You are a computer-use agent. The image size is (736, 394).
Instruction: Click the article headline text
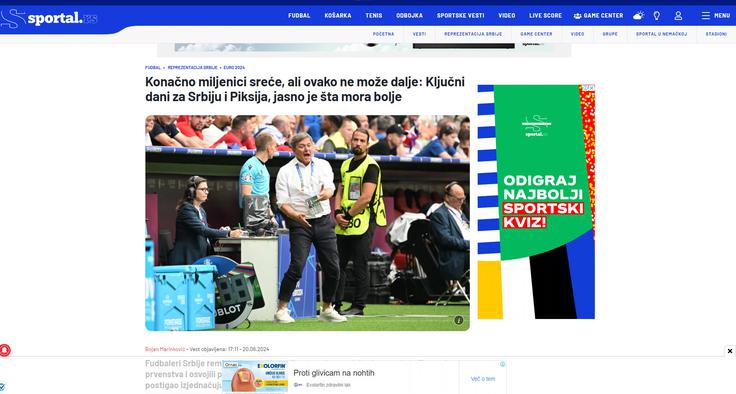tap(305, 89)
